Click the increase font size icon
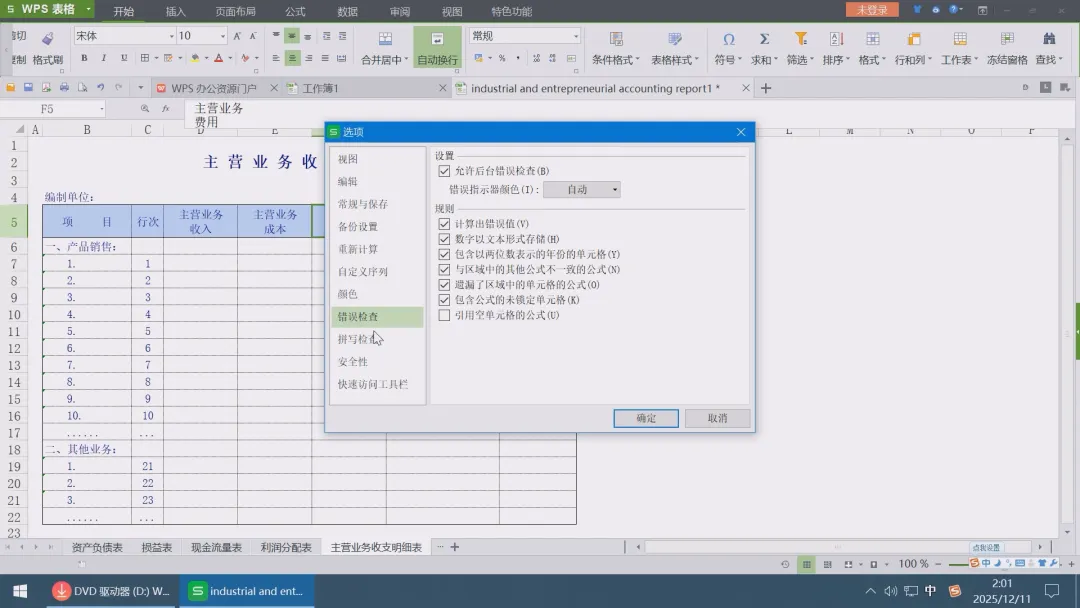This screenshot has height=608, width=1080. [237, 36]
